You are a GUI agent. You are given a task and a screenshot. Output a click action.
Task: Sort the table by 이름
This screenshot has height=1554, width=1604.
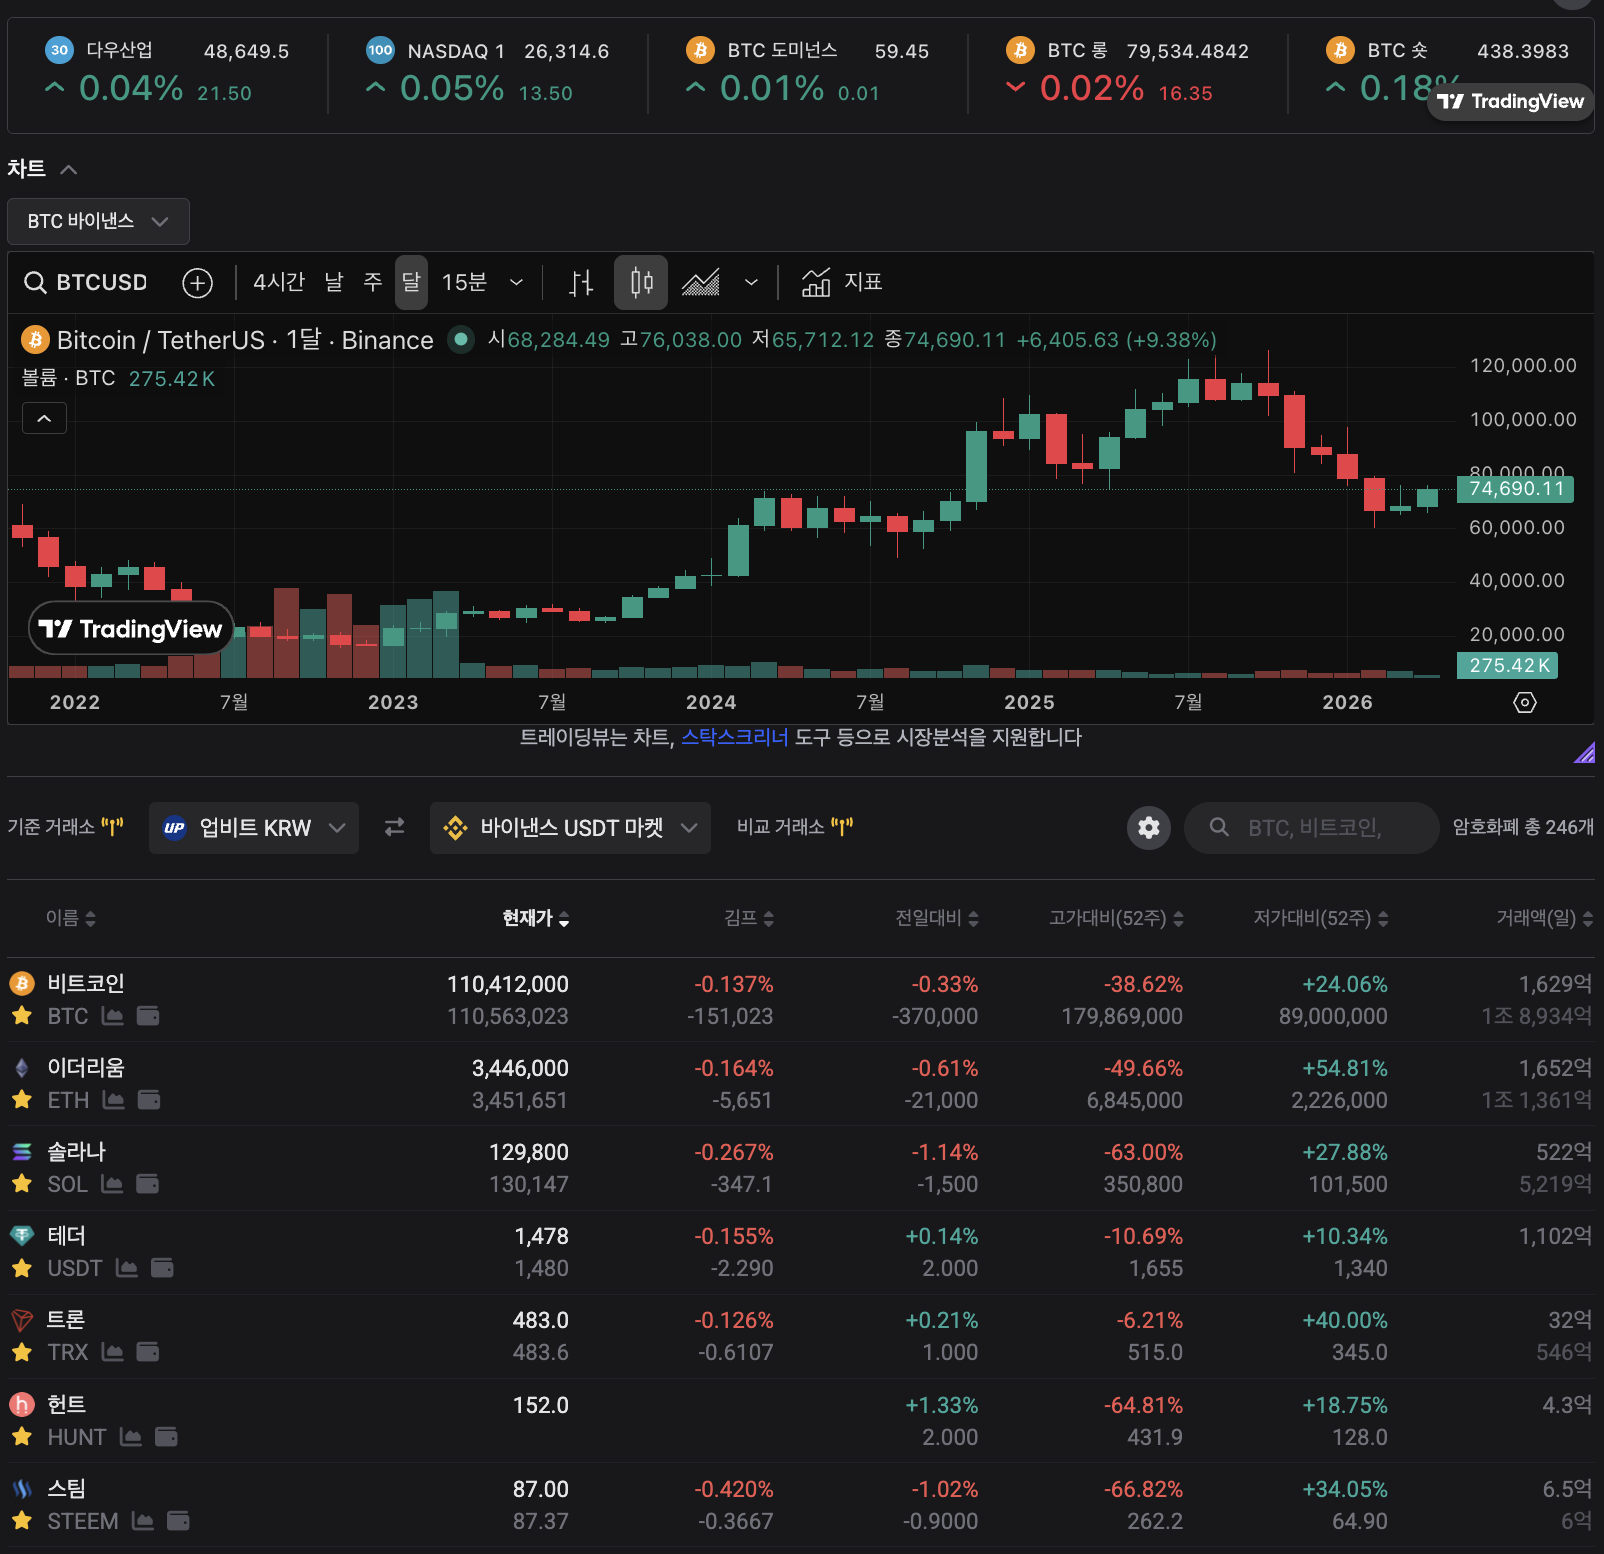point(71,918)
